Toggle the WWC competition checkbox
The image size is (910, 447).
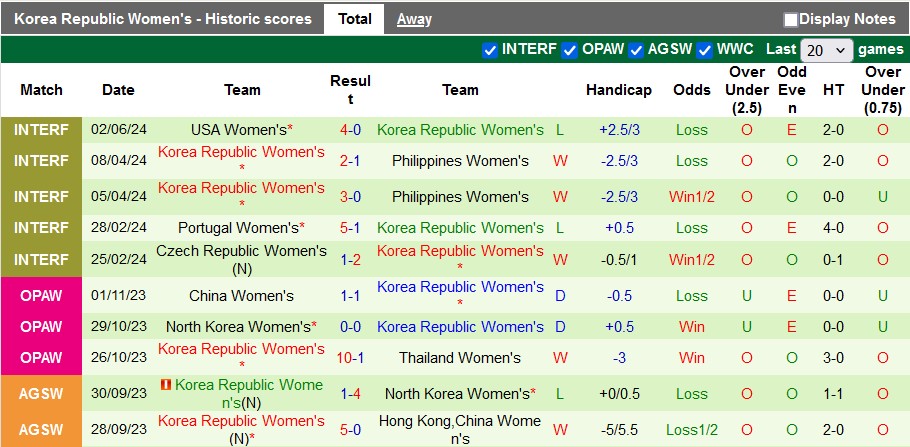[705, 50]
